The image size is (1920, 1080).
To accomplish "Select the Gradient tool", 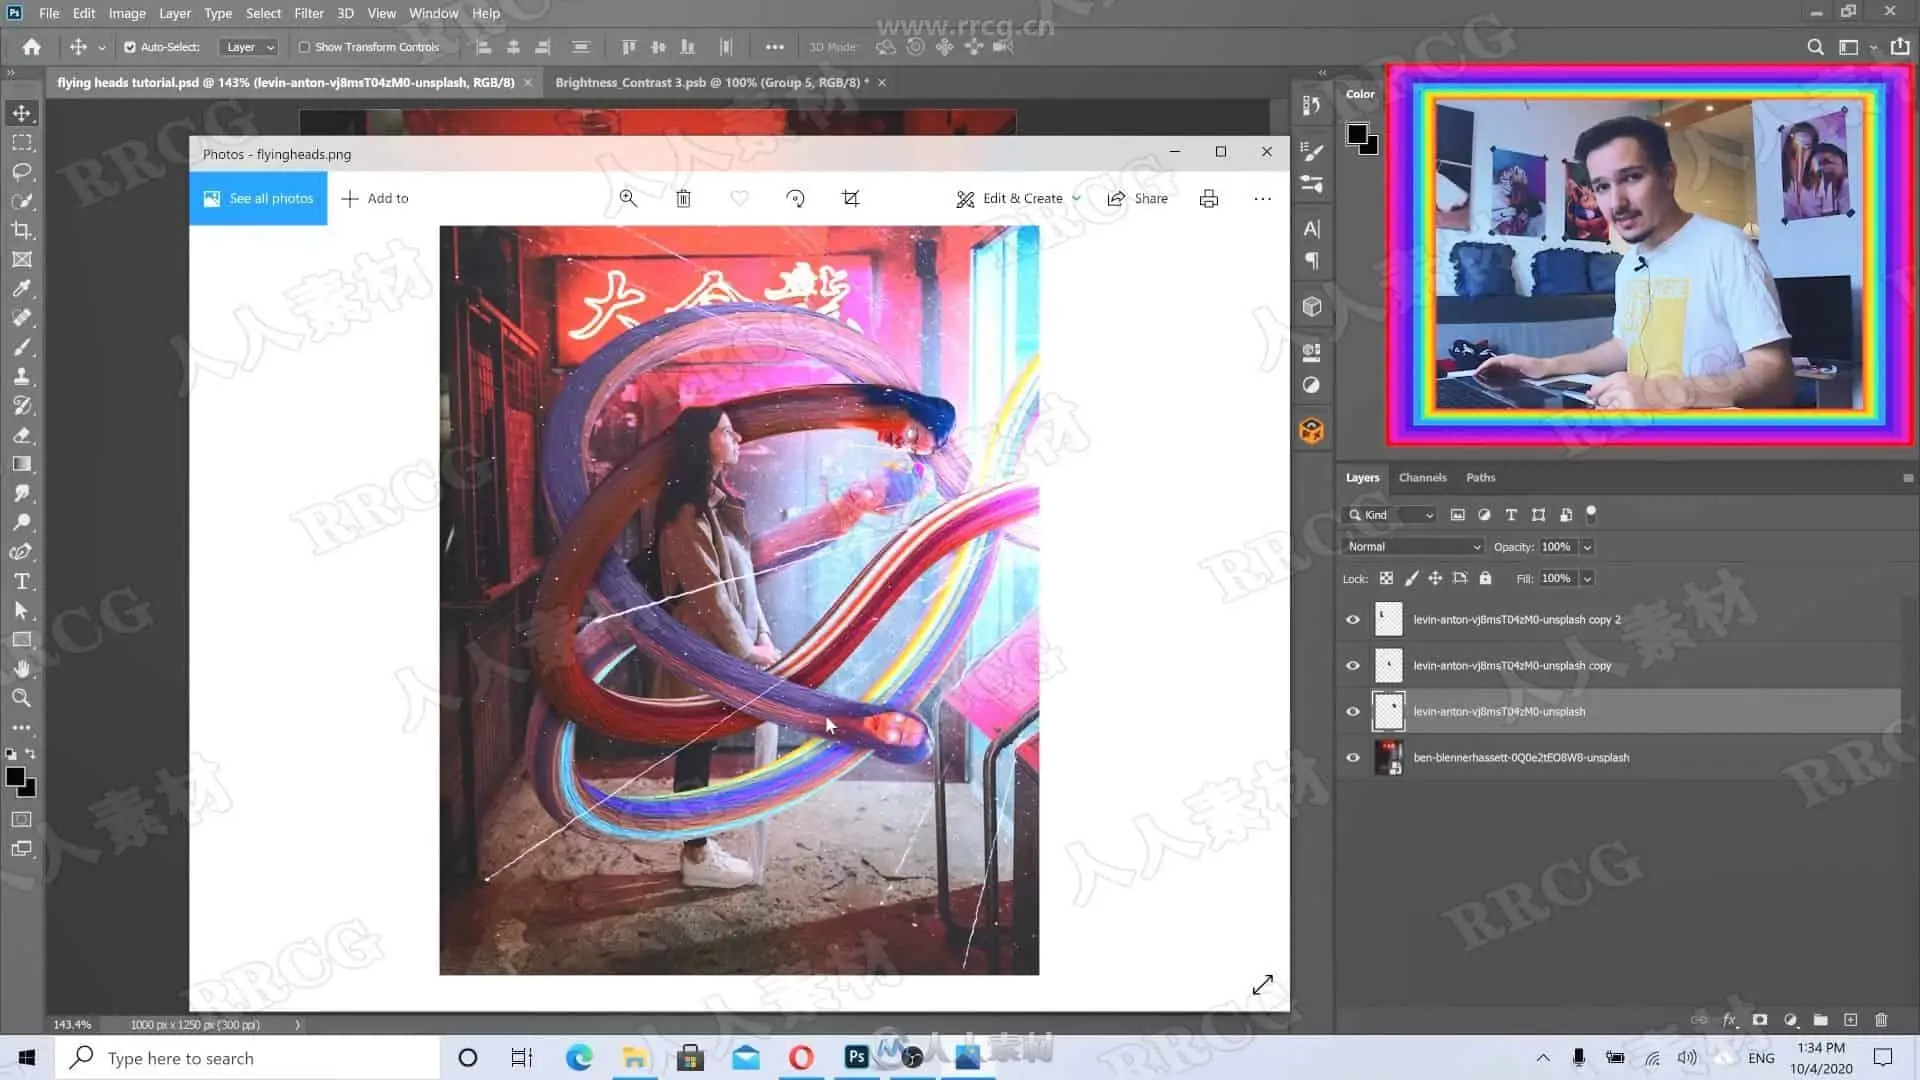I will coord(22,464).
